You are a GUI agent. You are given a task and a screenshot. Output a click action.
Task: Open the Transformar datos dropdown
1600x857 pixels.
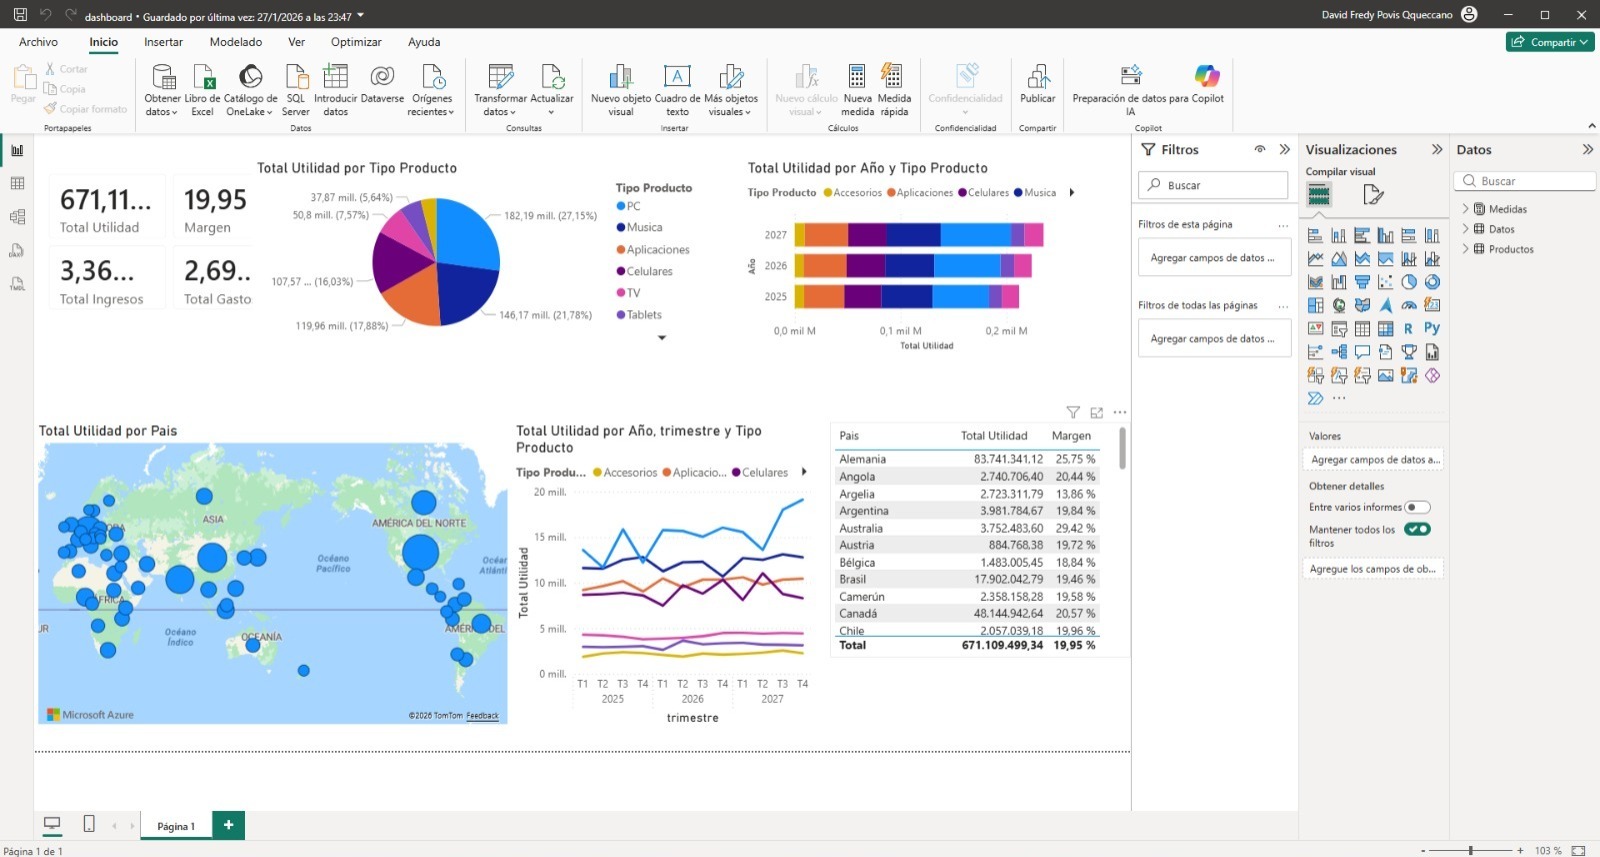[x=500, y=105]
